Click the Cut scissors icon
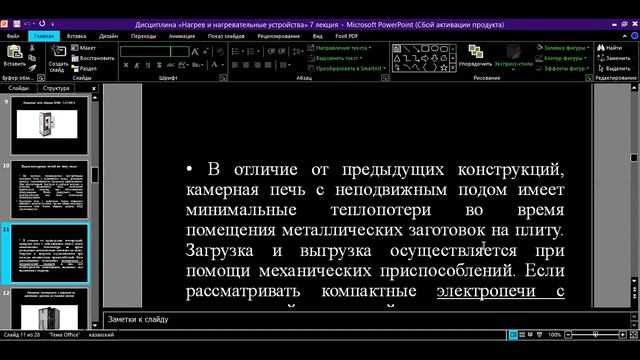This screenshot has width=640, height=360. (x=32, y=48)
